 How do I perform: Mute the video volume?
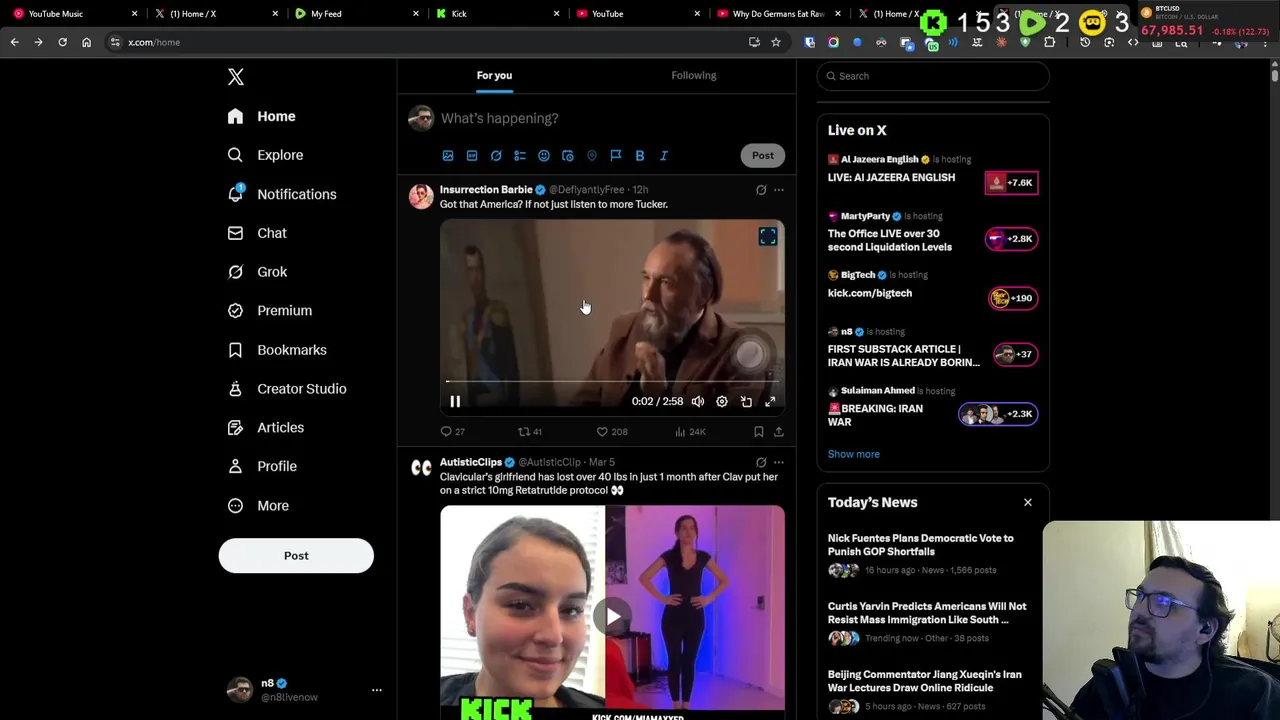pyautogui.click(x=698, y=401)
